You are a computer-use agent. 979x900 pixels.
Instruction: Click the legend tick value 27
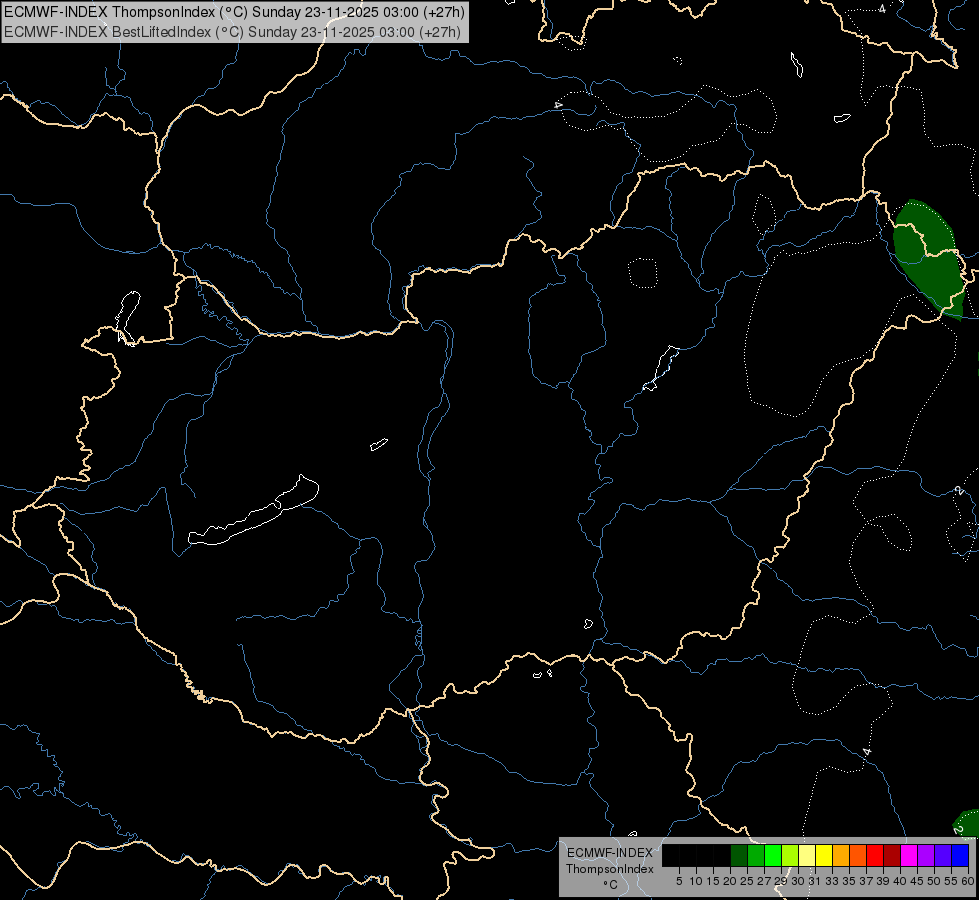[764, 881]
